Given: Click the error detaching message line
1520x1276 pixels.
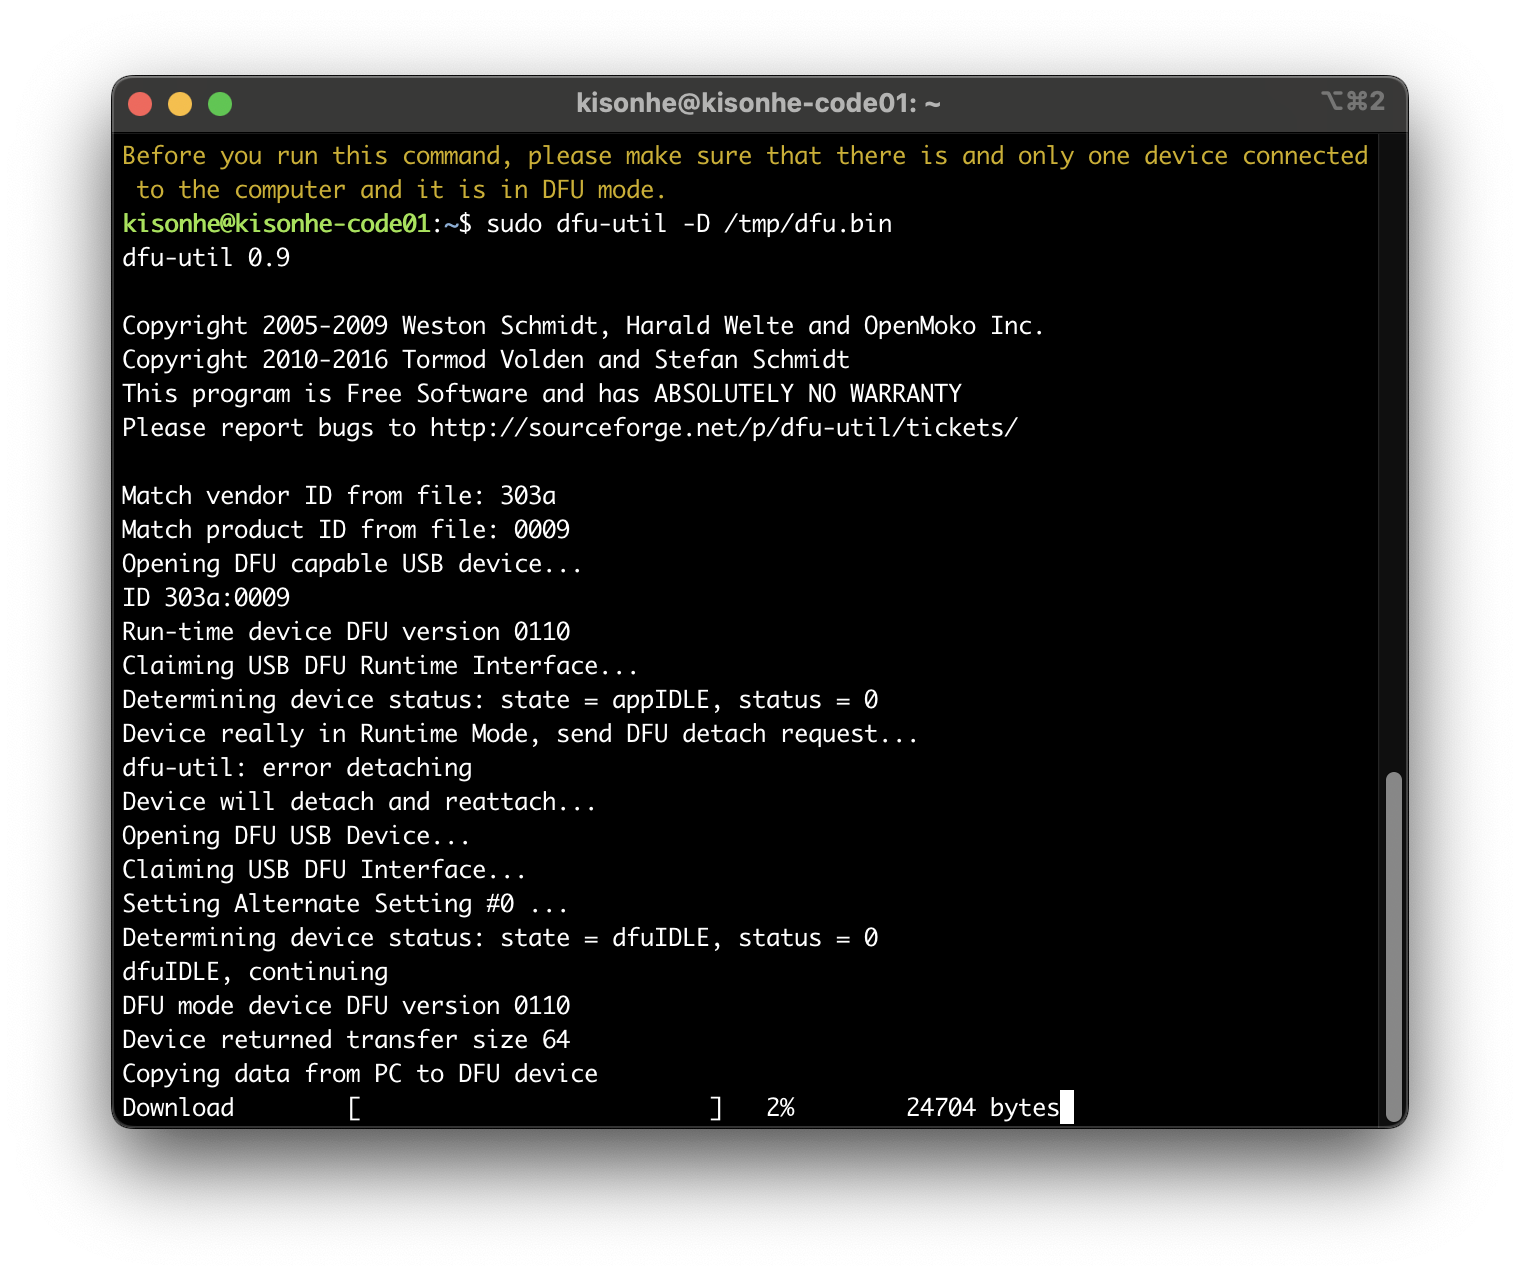Looking at the screenshot, I should click(x=297, y=768).
